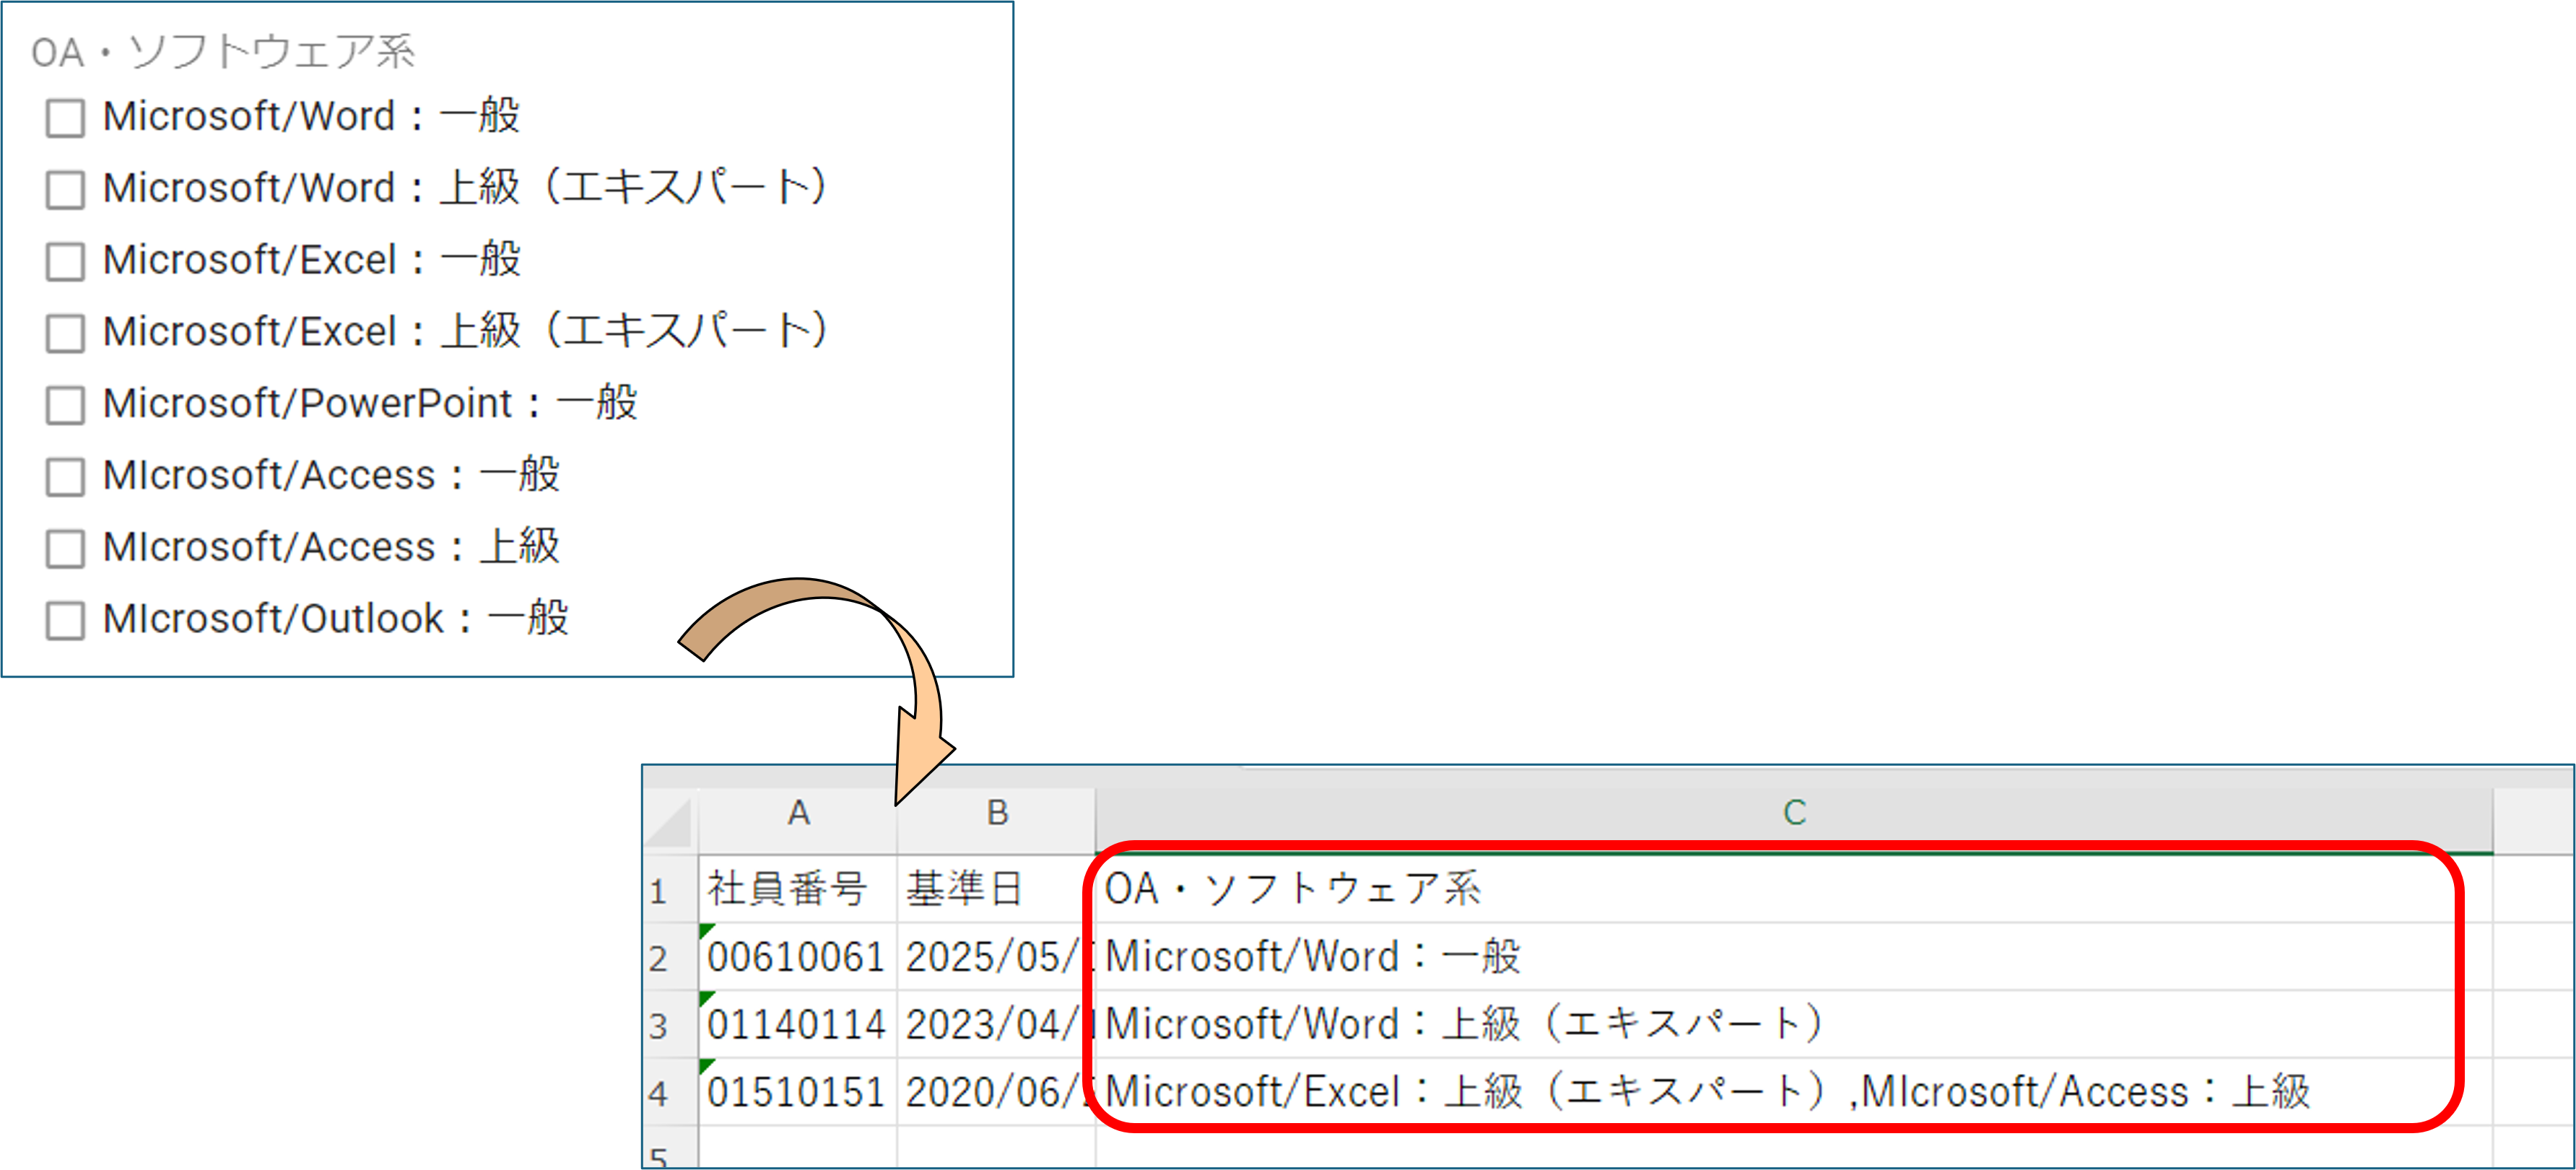Select column C header
Viewport: 2576px width, 1170px height.
tap(1795, 813)
